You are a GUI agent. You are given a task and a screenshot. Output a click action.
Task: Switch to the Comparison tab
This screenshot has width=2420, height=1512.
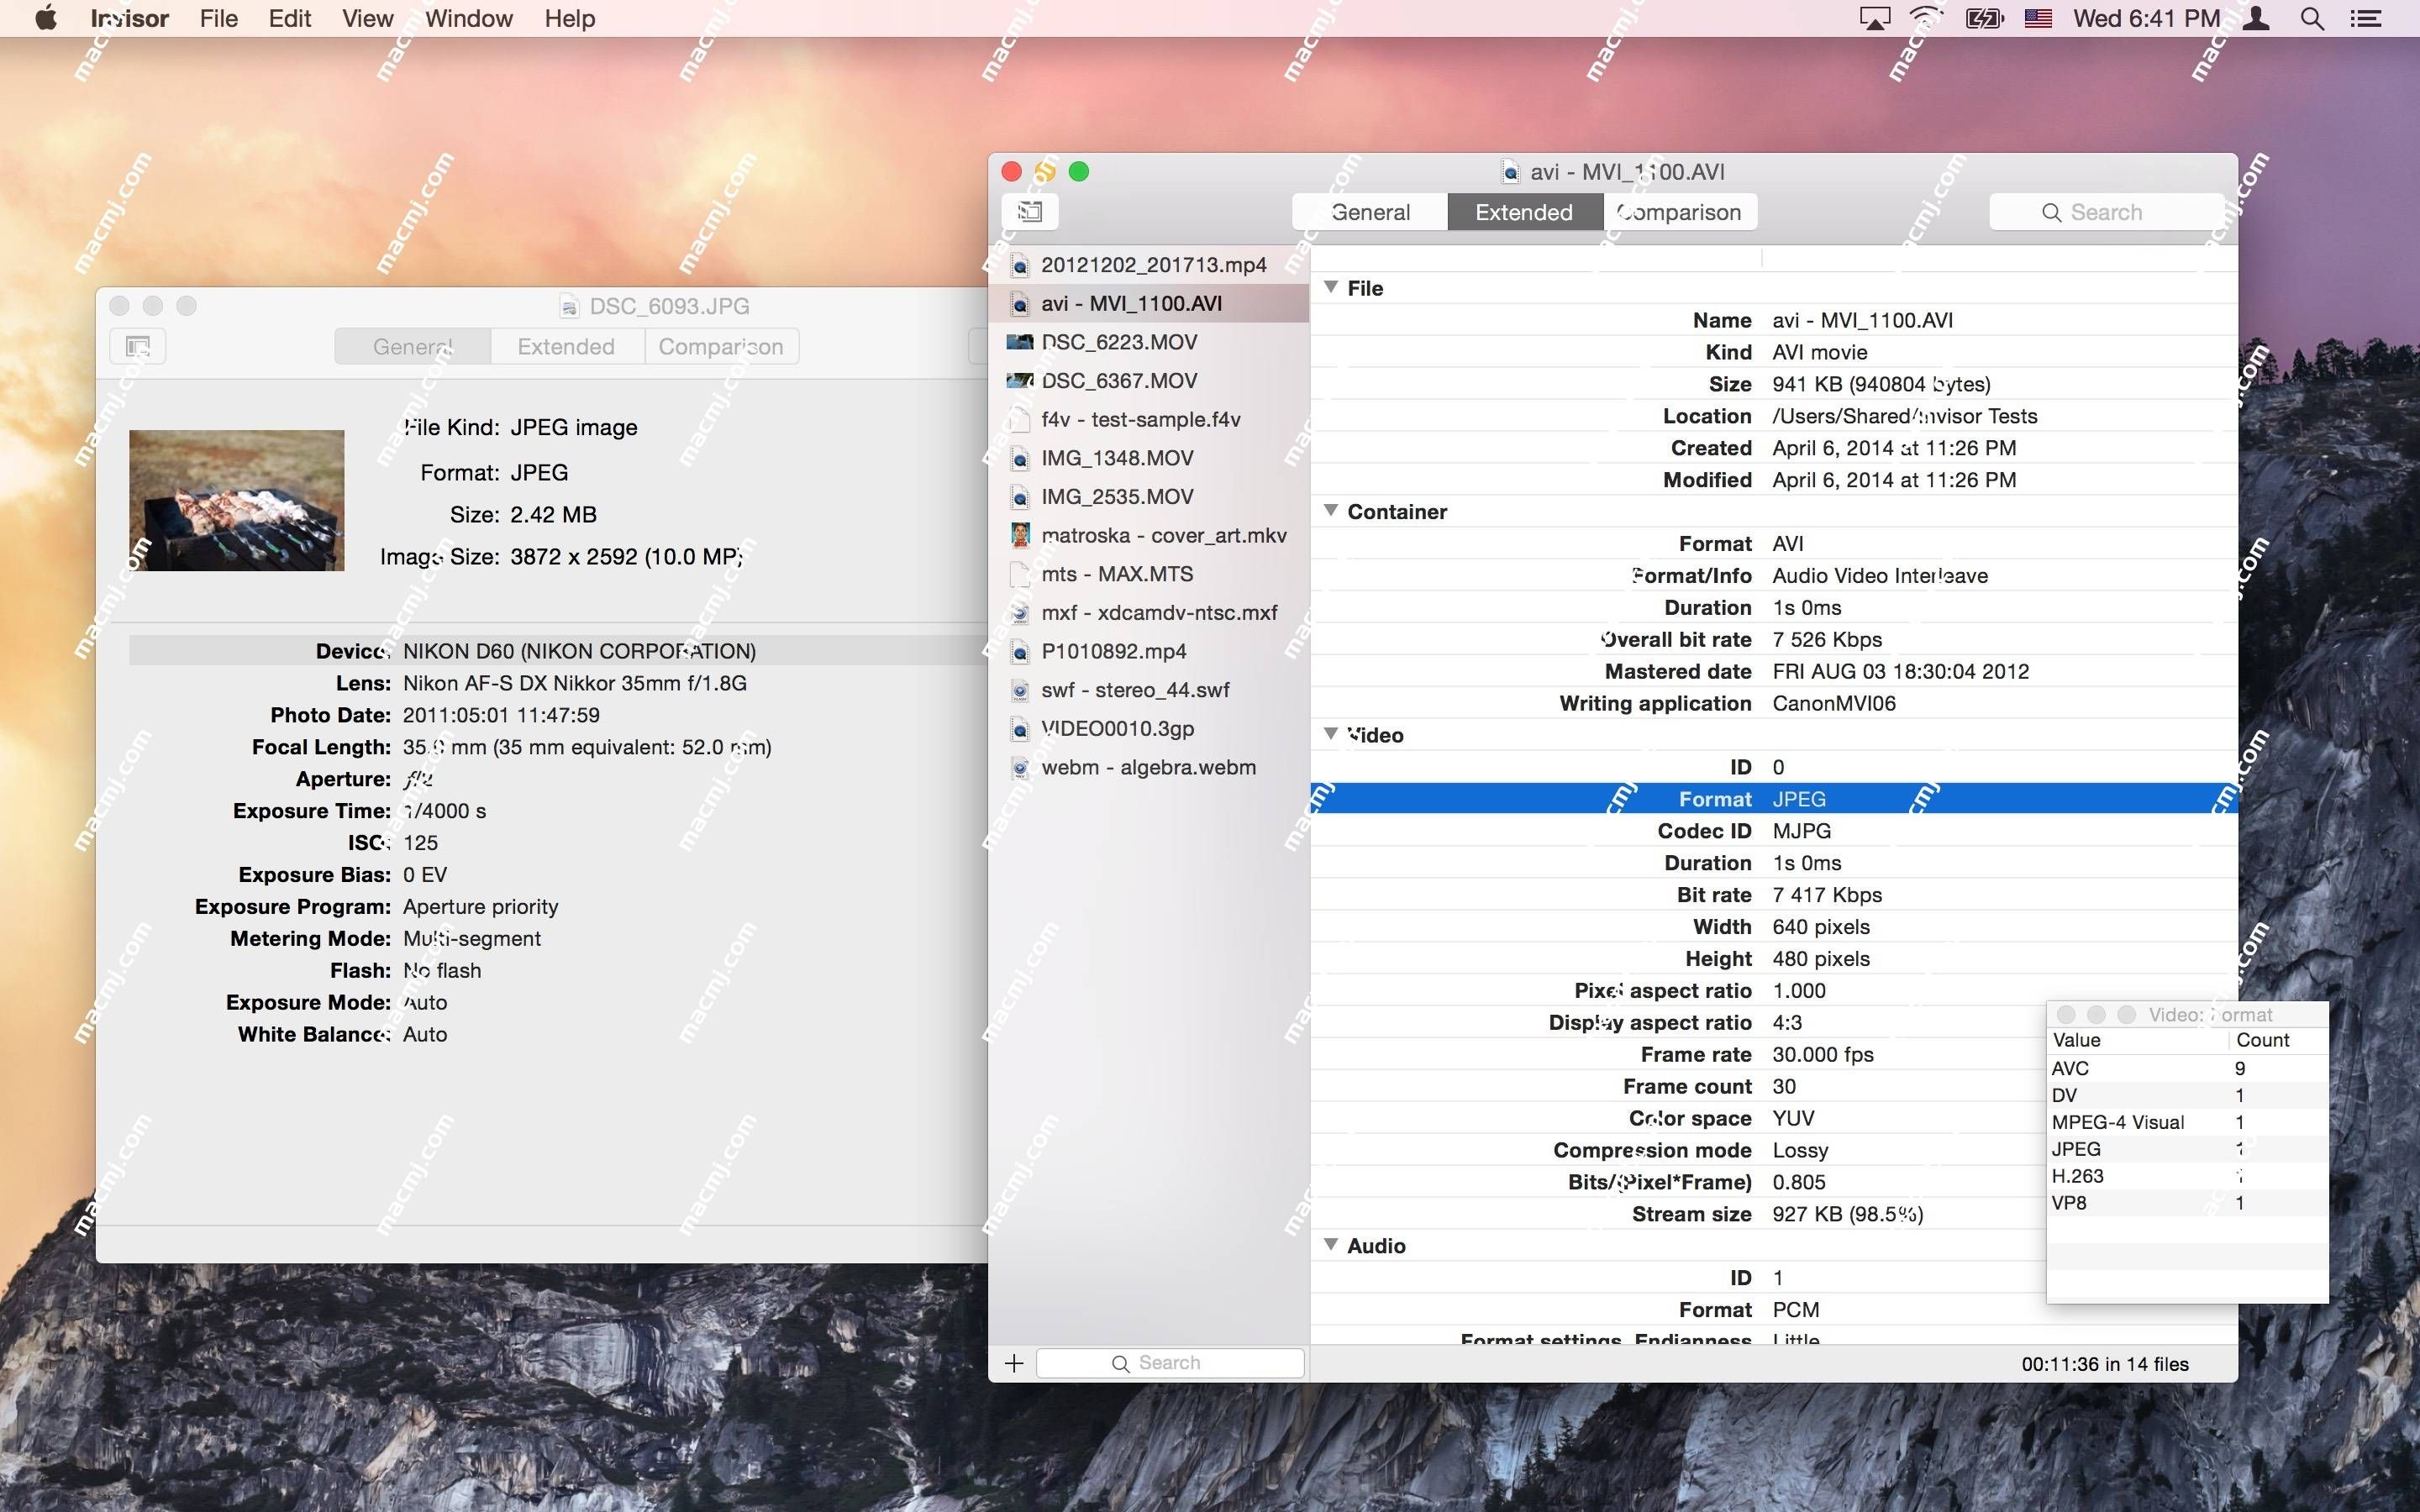coord(1678,211)
